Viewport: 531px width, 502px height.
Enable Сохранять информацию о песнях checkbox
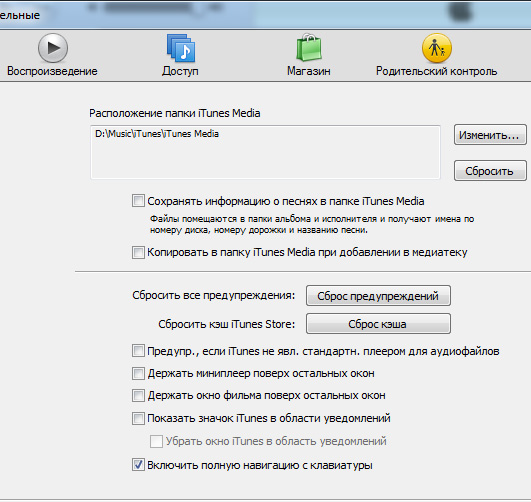pyautogui.click(x=138, y=201)
